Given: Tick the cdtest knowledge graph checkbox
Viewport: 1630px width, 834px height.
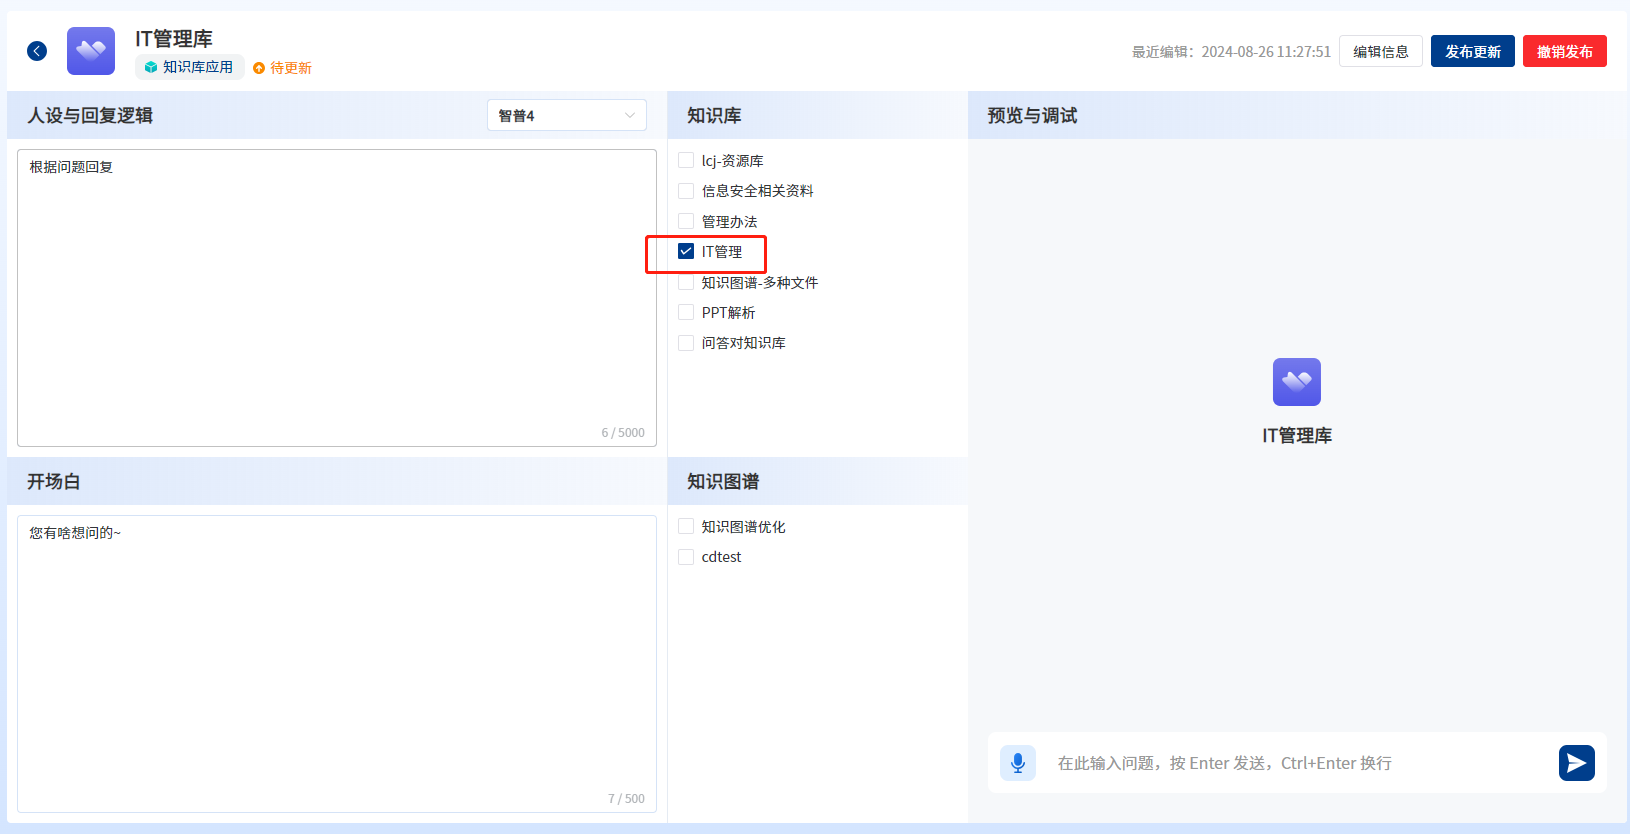Looking at the screenshot, I should pyautogui.click(x=686, y=557).
